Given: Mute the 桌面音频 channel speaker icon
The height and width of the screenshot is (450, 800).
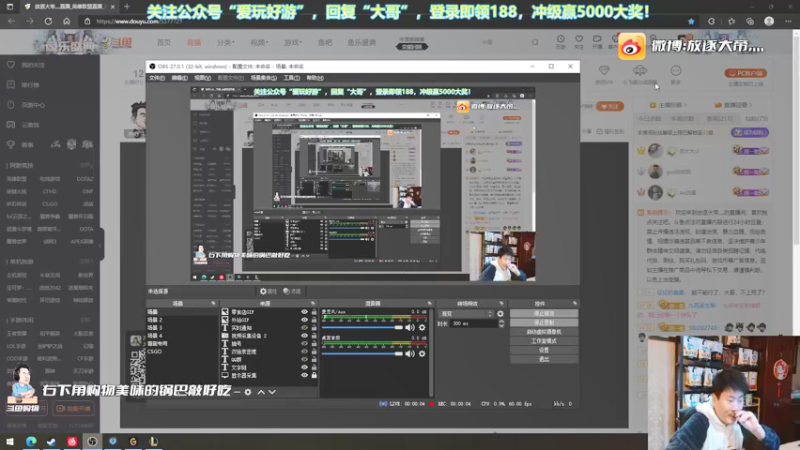Looking at the screenshot, I should 410,354.
